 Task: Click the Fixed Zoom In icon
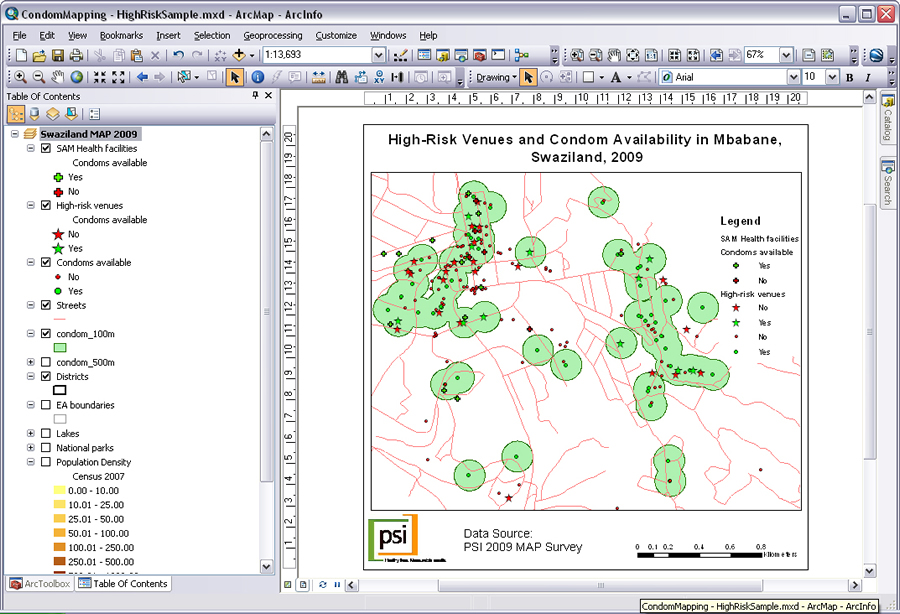click(101, 77)
